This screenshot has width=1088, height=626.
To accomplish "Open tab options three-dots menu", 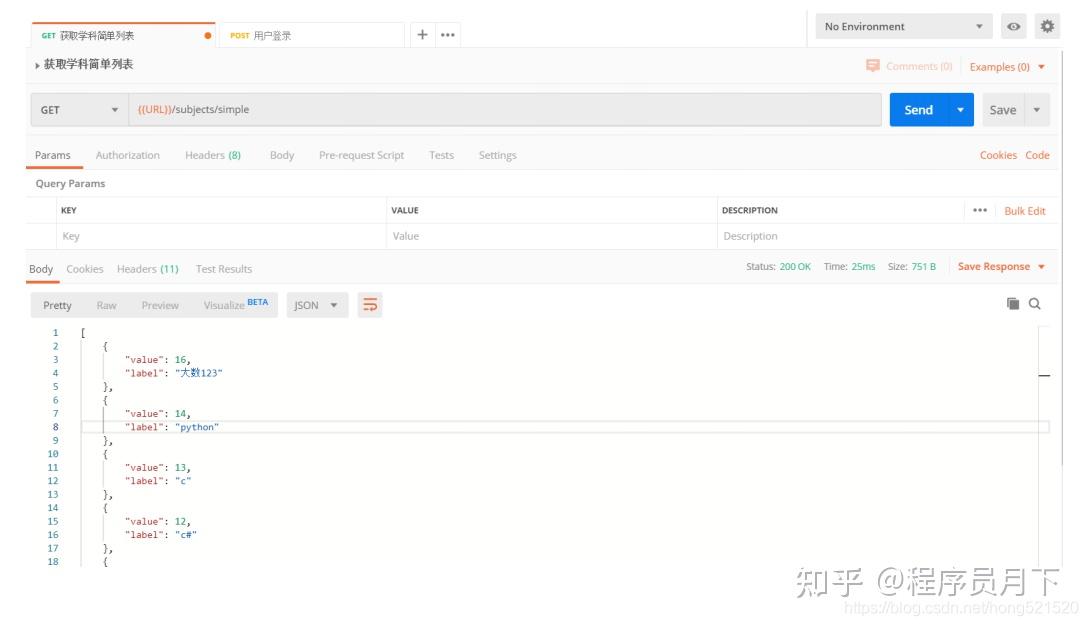I will click(448, 35).
